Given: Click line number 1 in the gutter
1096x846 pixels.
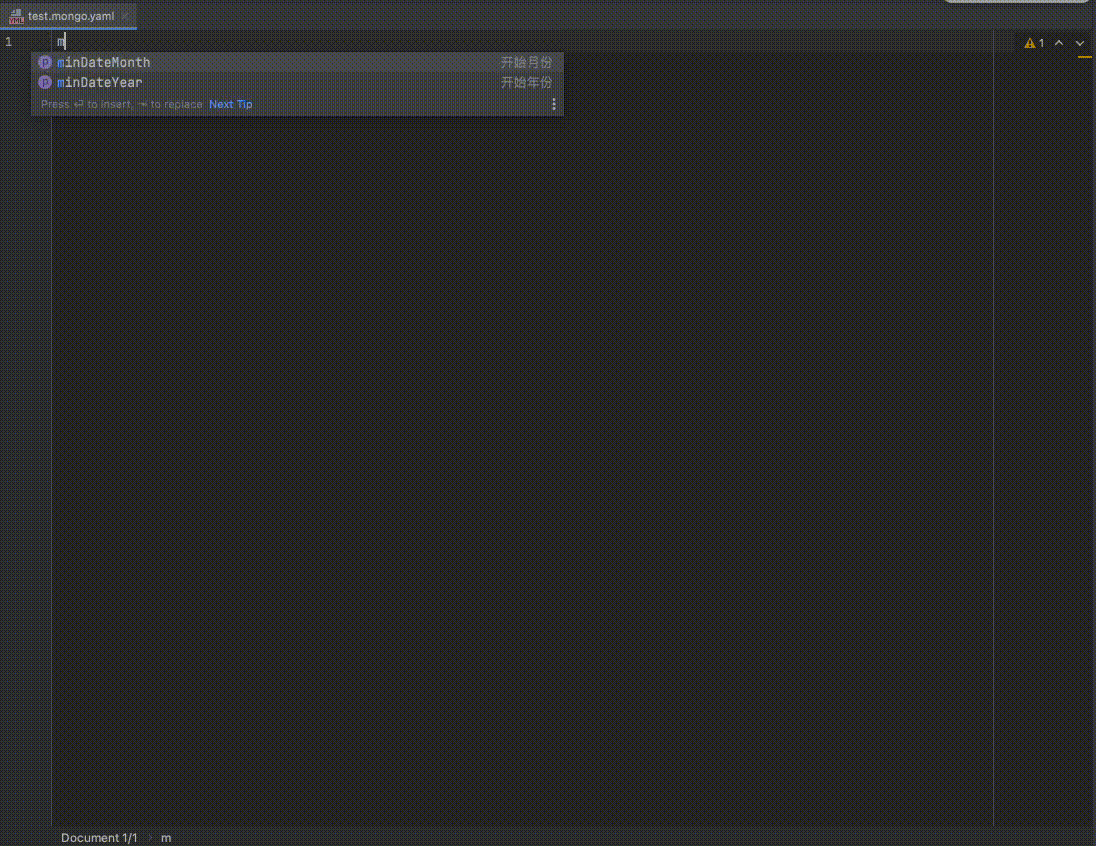Looking at the screenshot, I should [x=8, y=41].
